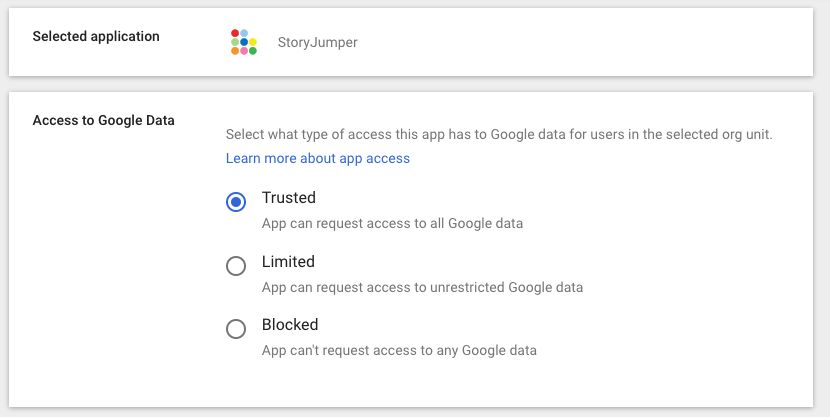The image size is (830, 417).
Task: Select the Trusted radio button
Action: coord(236,202)
